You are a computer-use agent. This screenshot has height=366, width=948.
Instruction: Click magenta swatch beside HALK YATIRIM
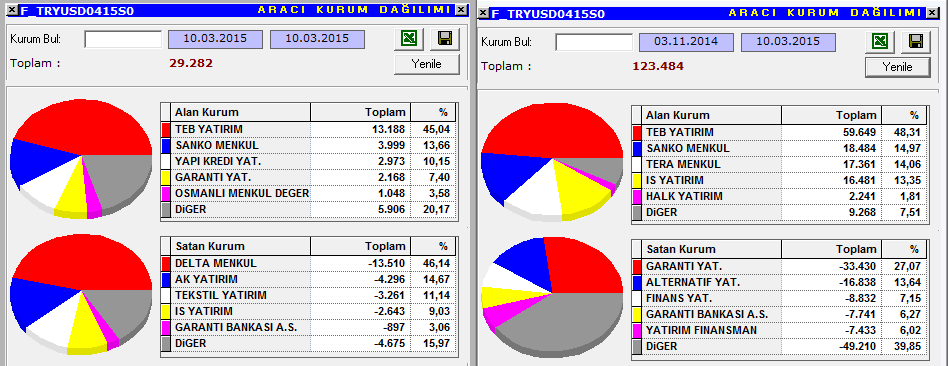tap(637, 197)
